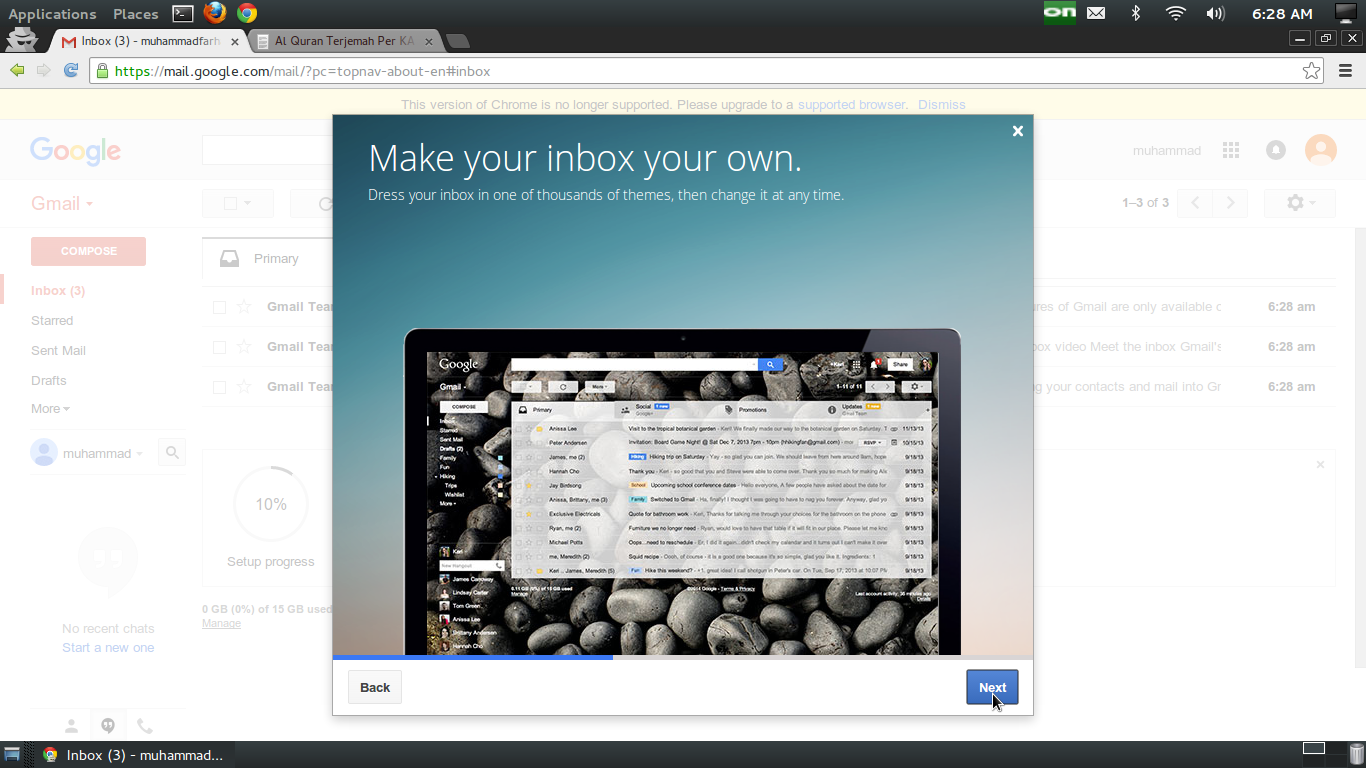Open the volume speaker tray icon
The height and width of the screenshot is (768, 1366).
point(1215,13)
